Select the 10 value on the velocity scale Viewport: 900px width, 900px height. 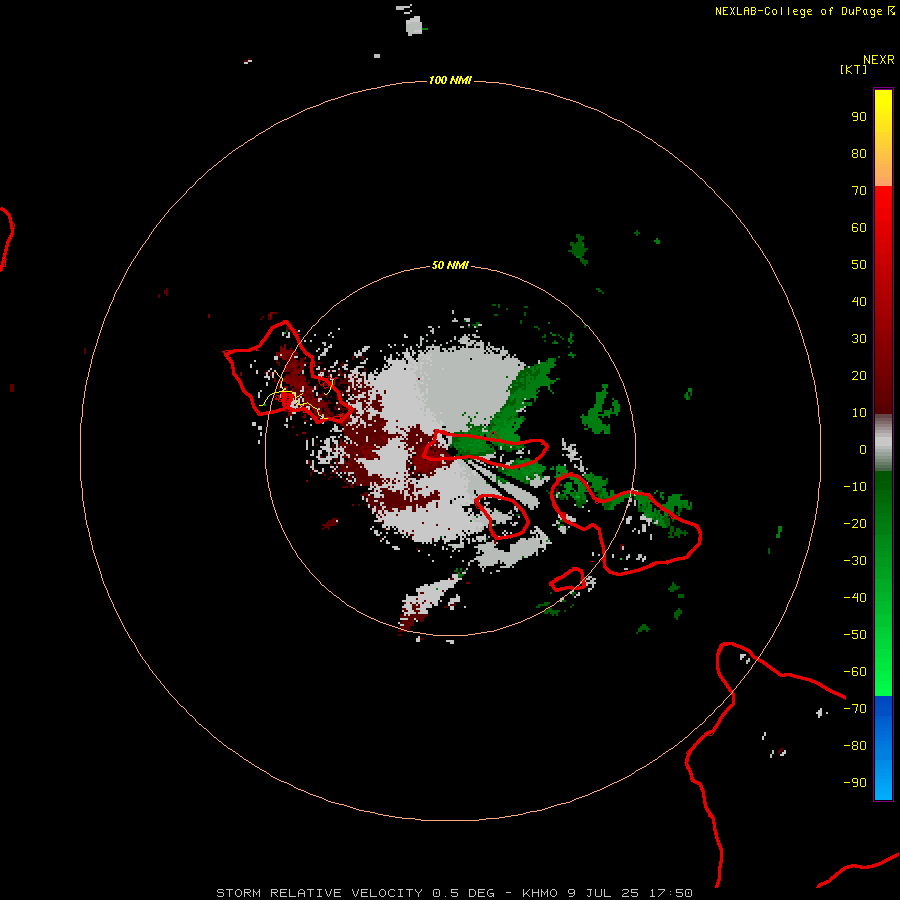click(x=859, y=413)
